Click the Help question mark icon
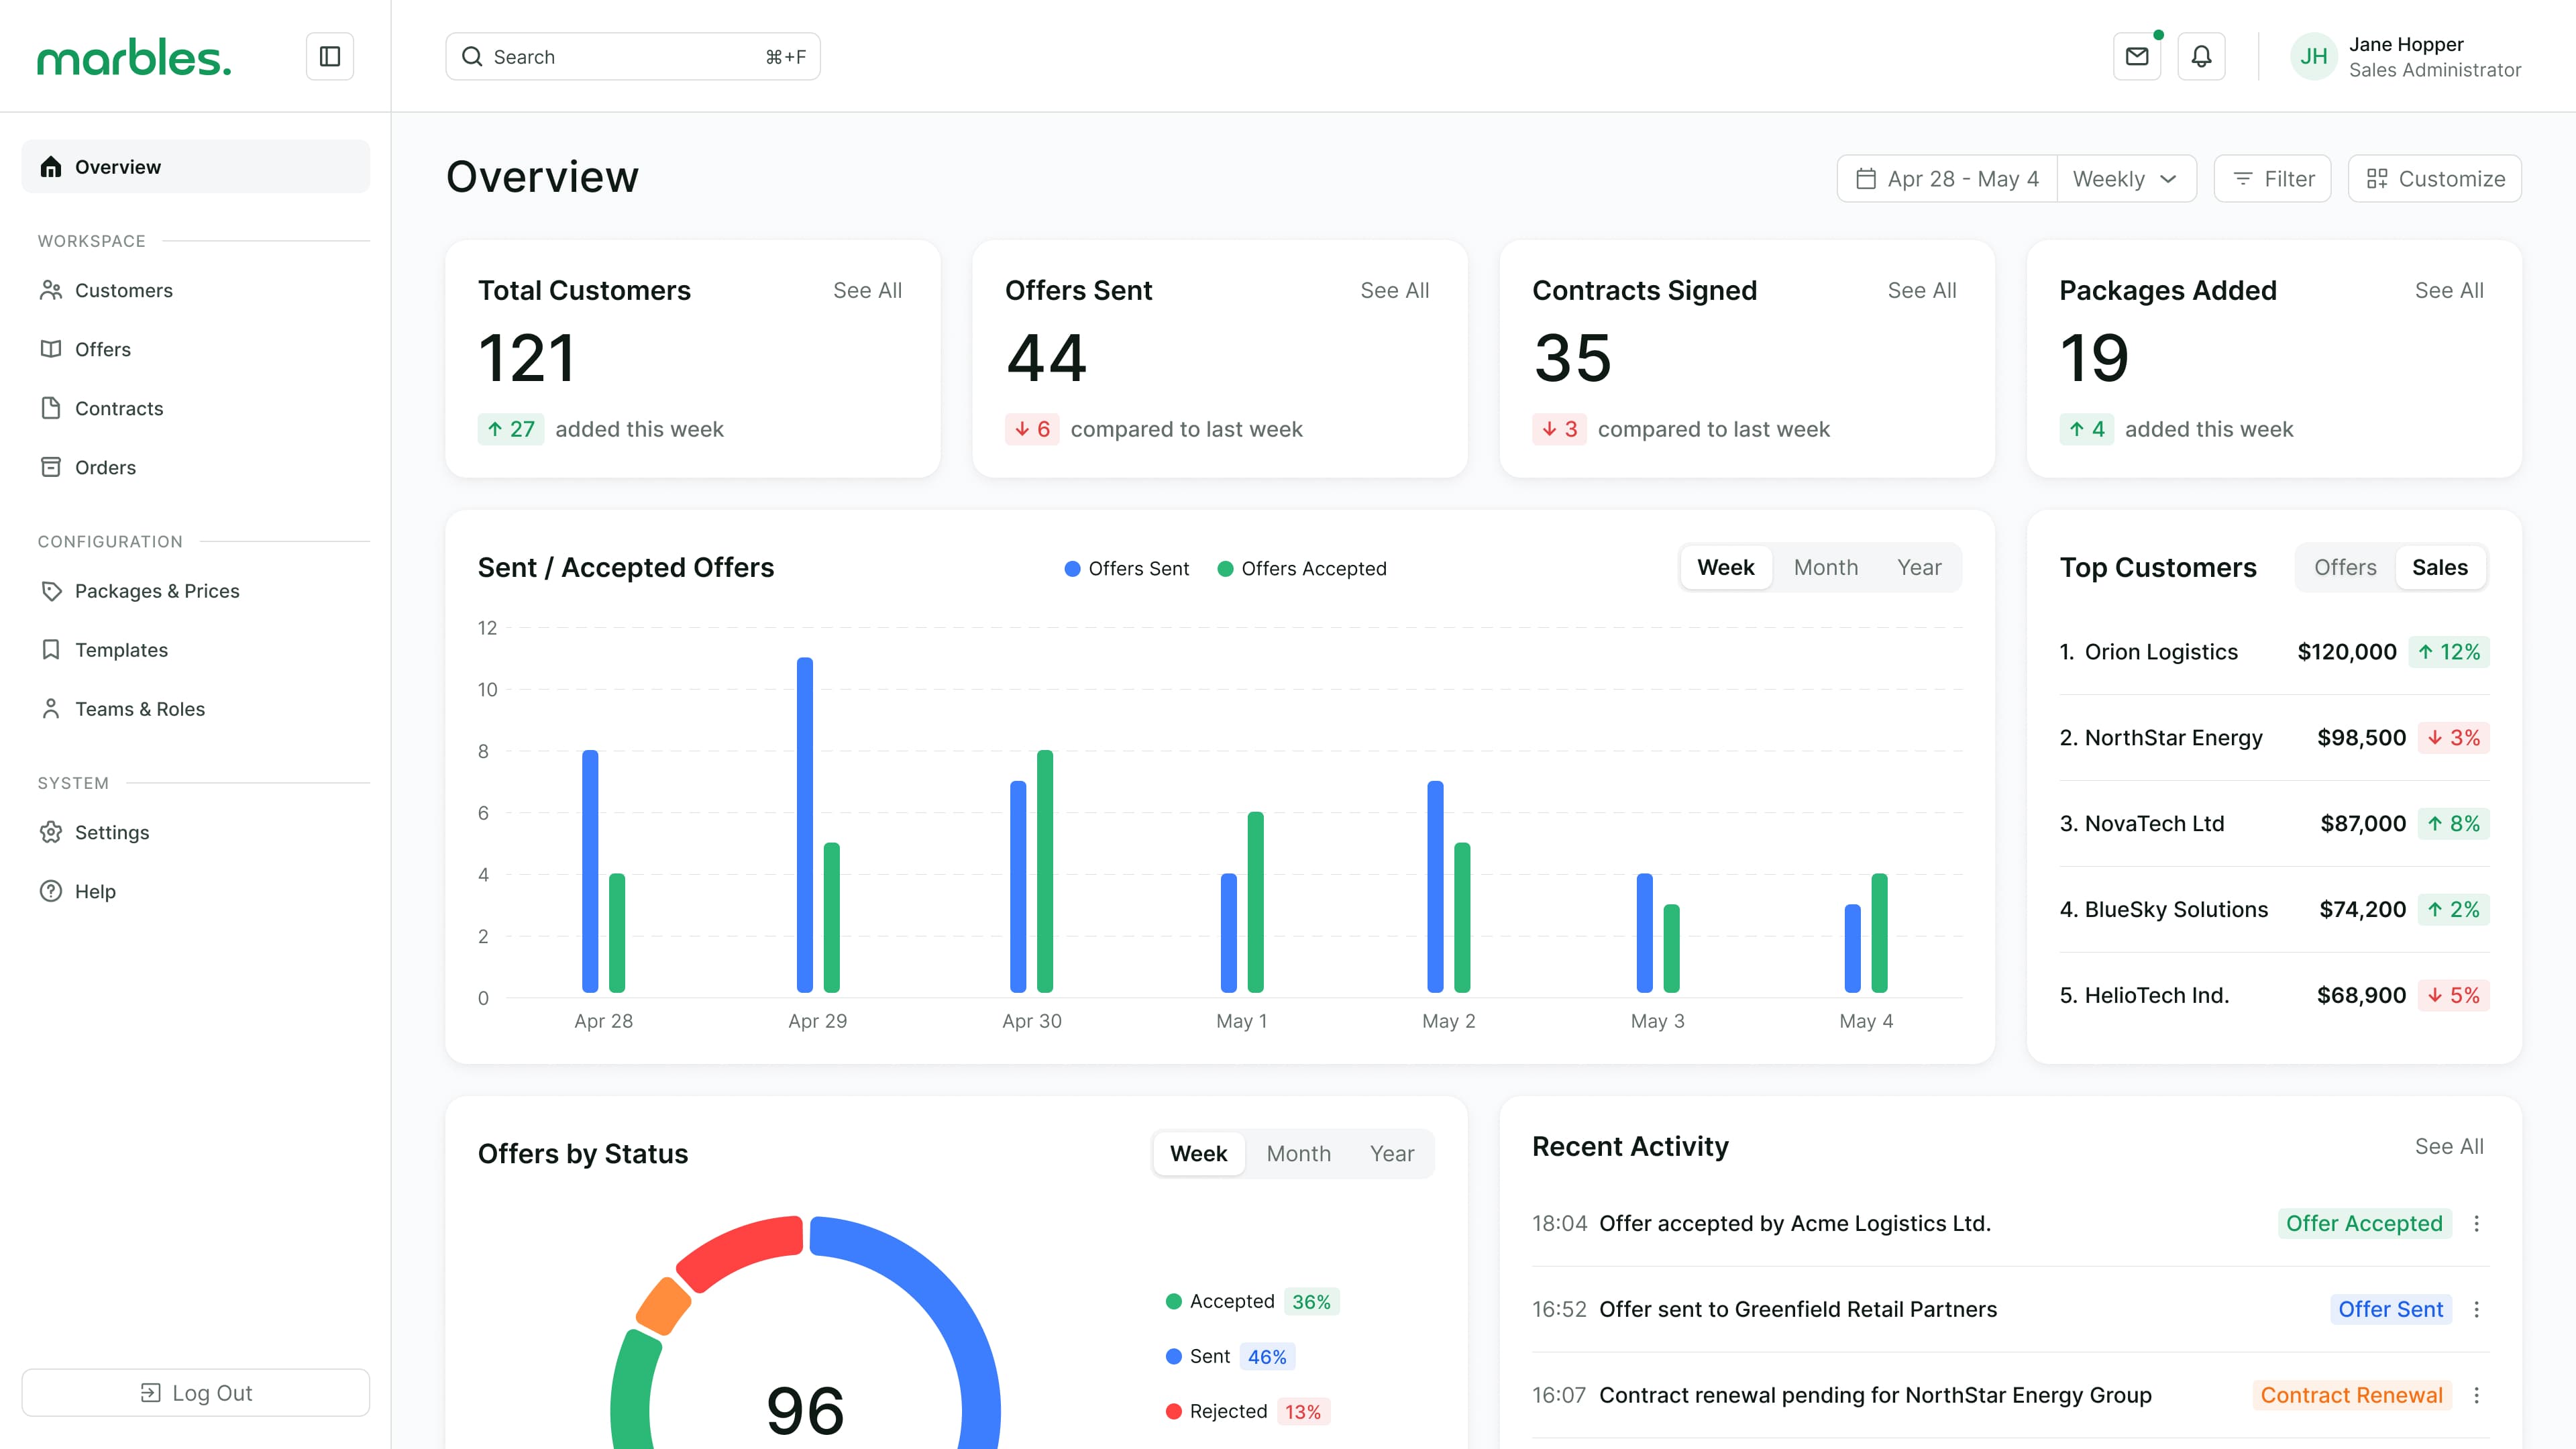2576x1449 pixels. pyautogui.click(x=51, y=891)
